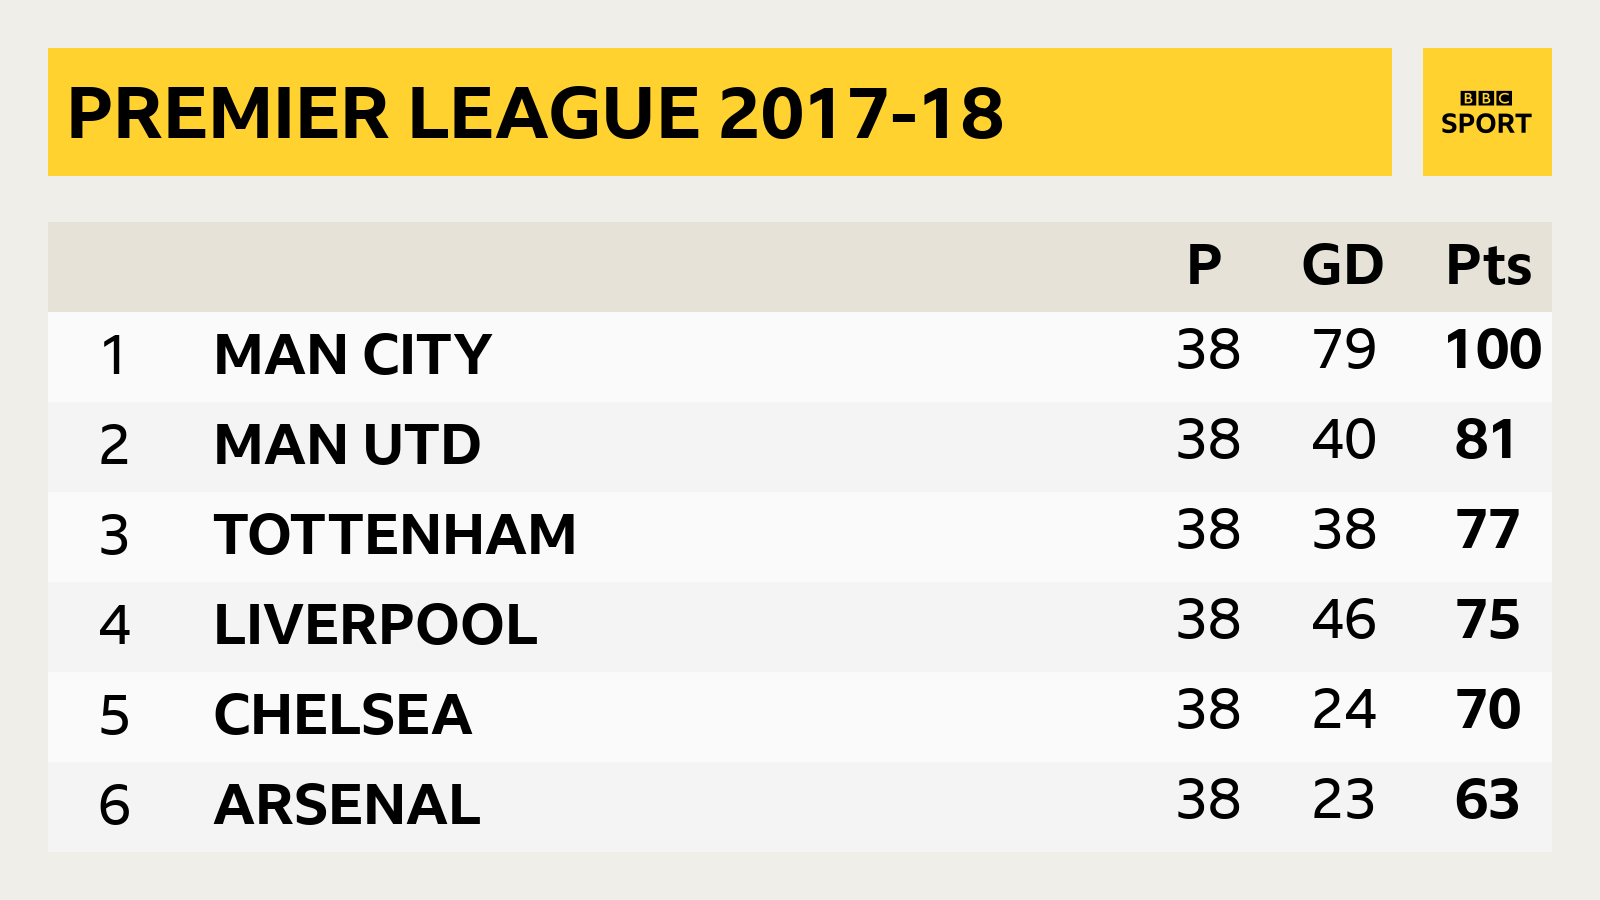Click Man City's 100 points value
This screenshot has height=900, width=1600.
(x=1493, y=350)
